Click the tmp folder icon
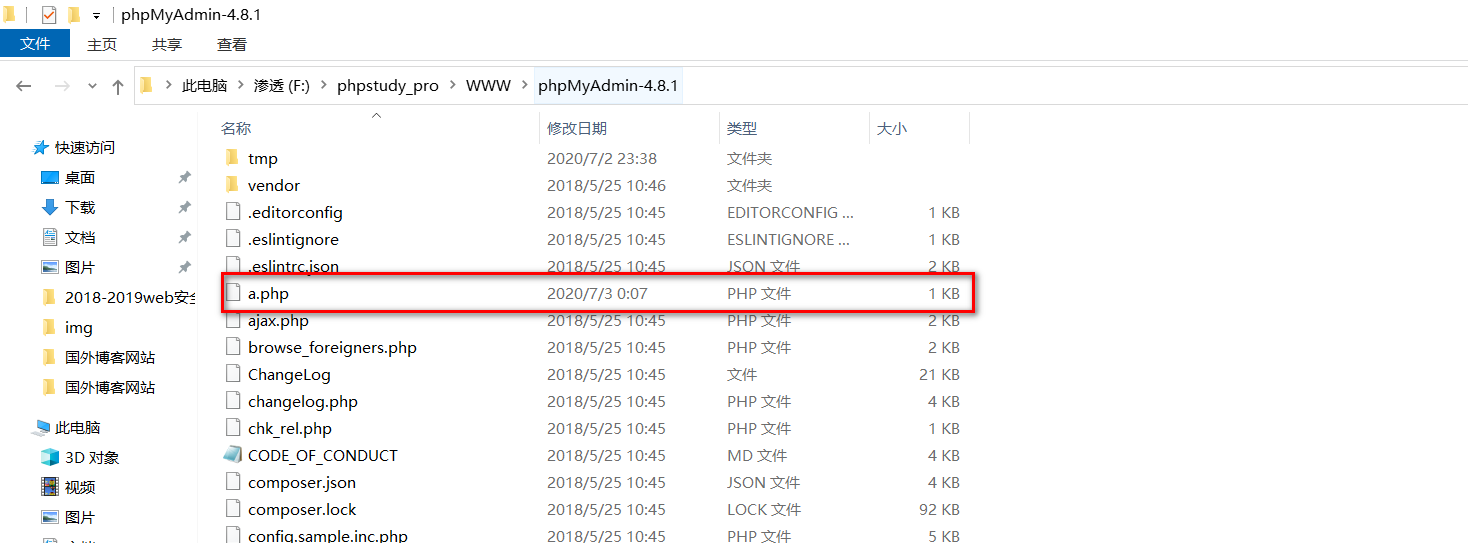Image resolution: width=1468 pixels, height=543 pixels. (232, 158)
